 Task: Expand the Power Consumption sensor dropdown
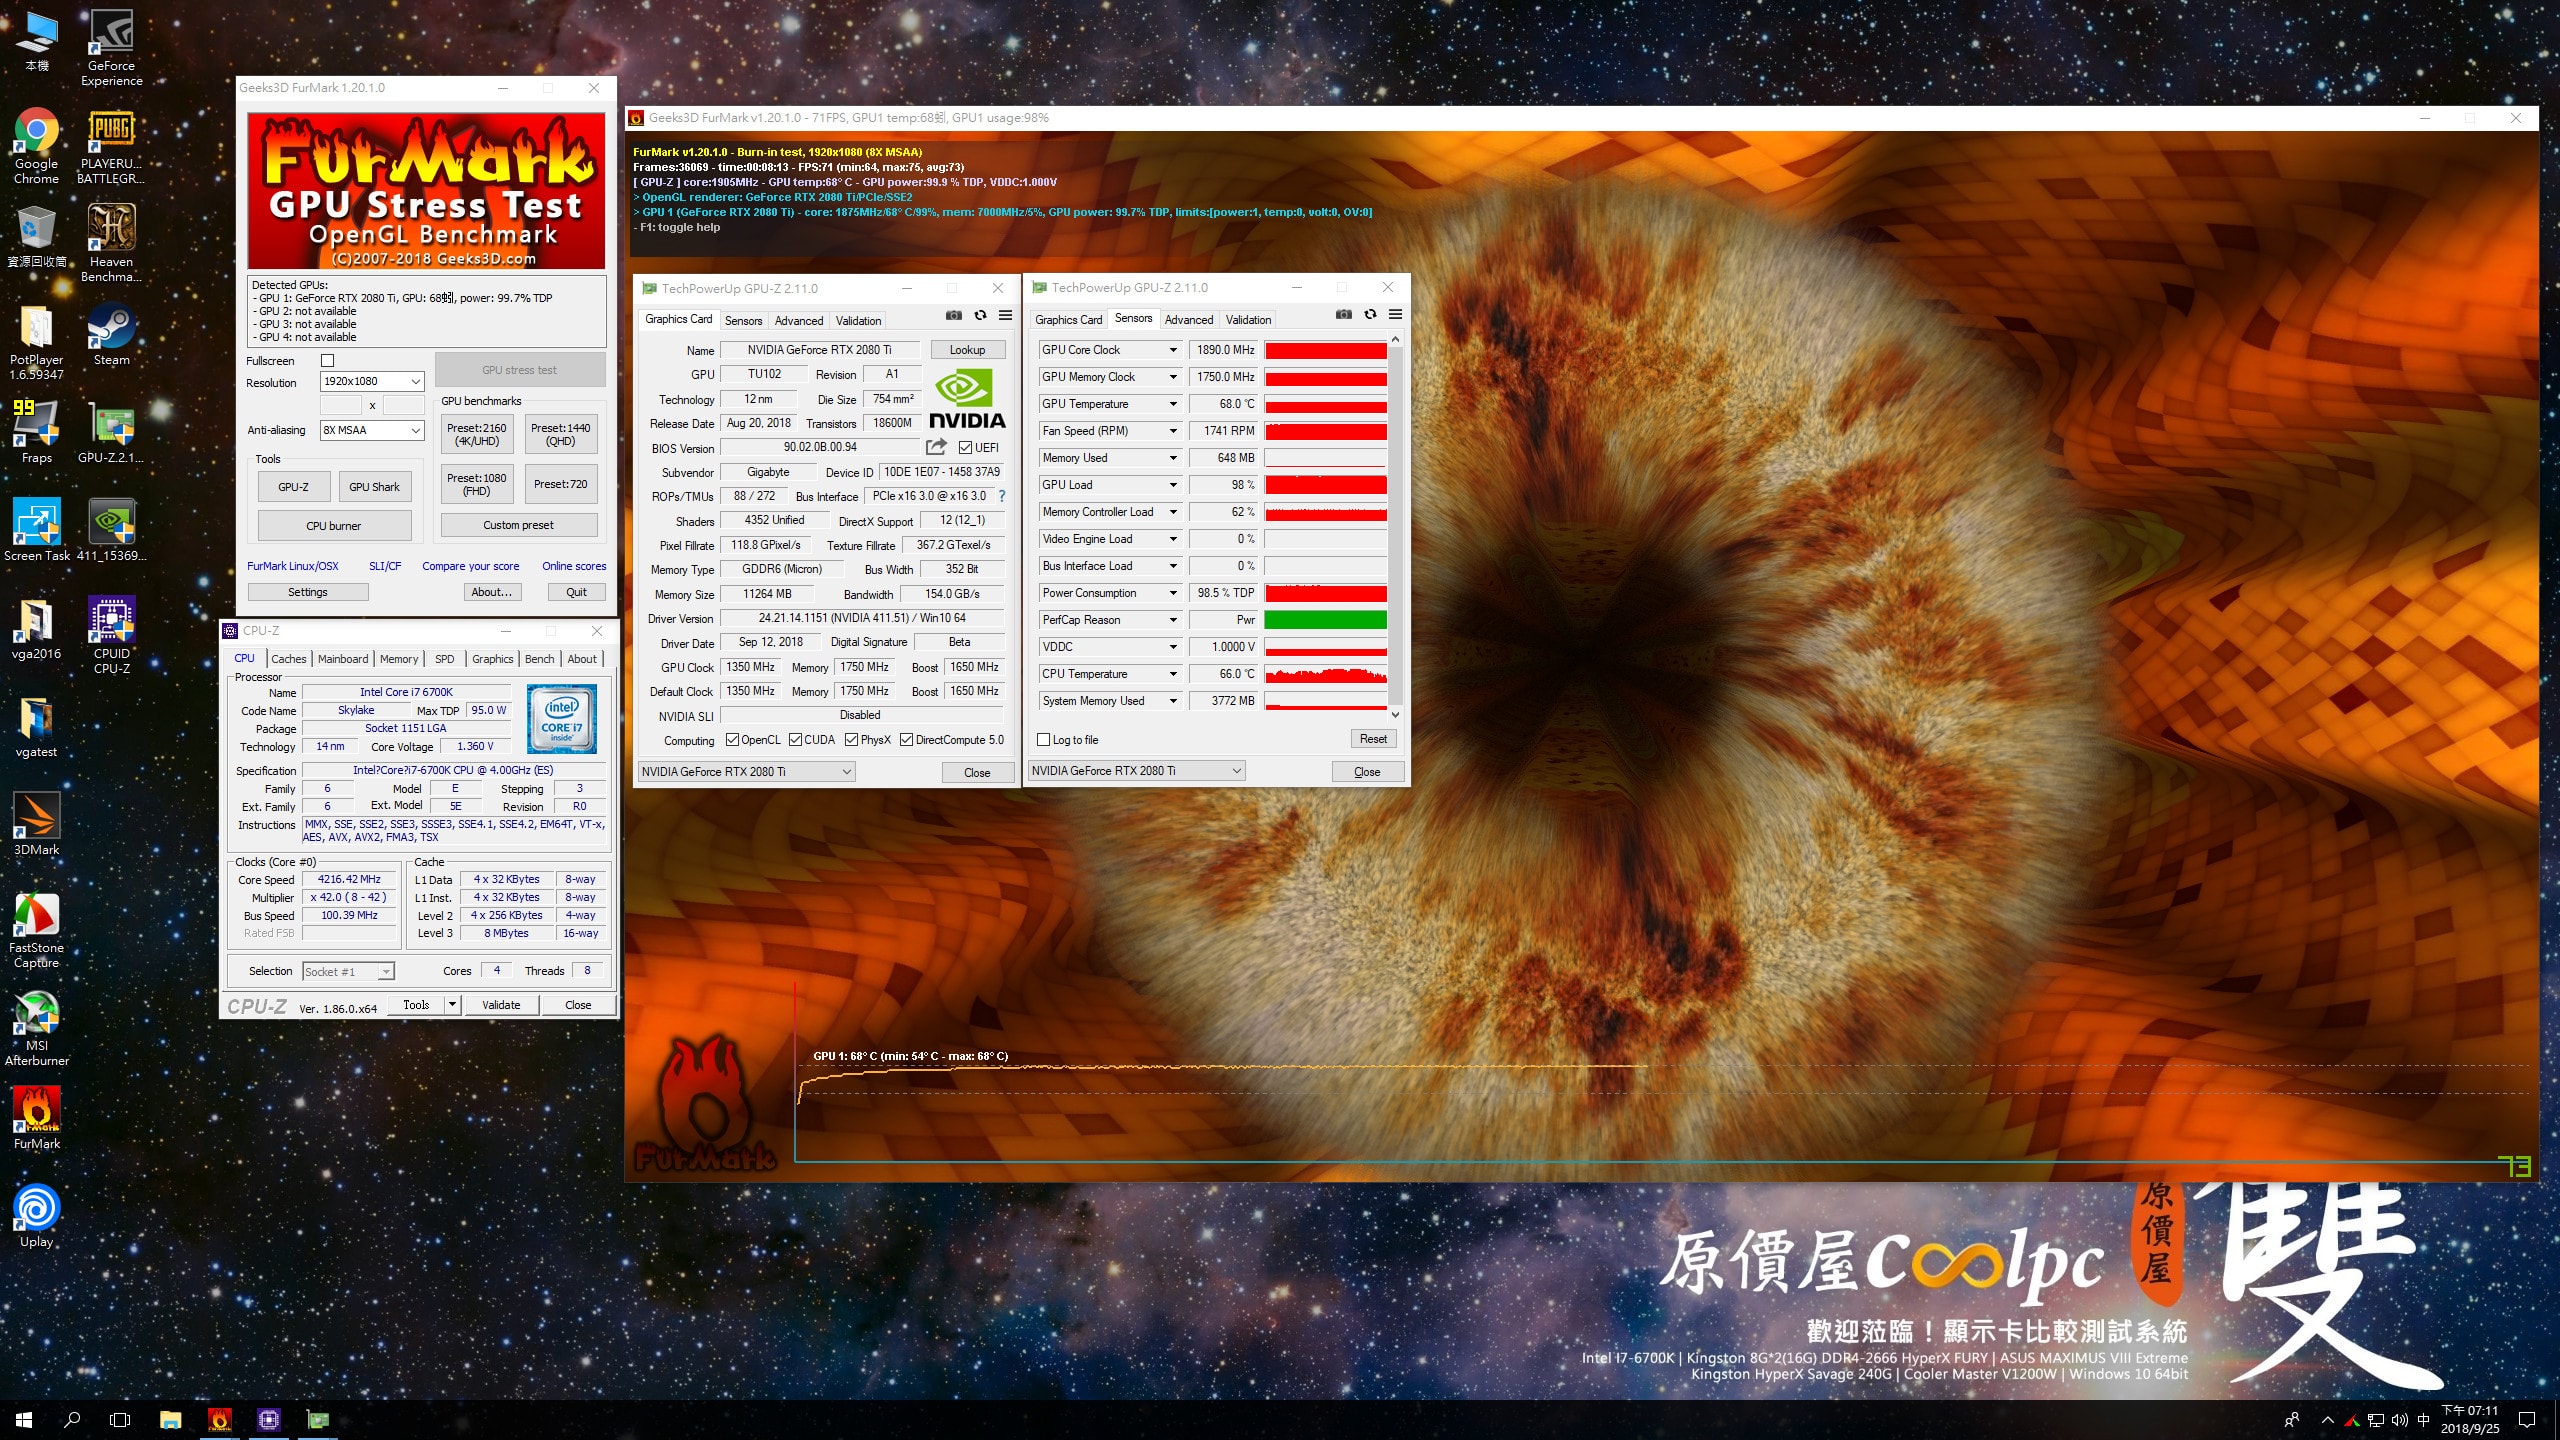(x=1173, y=593)
